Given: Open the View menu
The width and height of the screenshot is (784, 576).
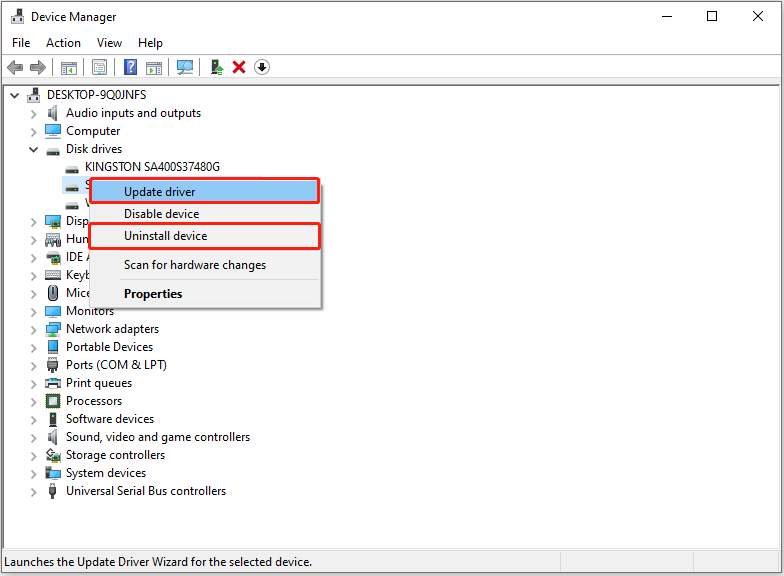Looking at the screenshot, I should tap(110, 43).
